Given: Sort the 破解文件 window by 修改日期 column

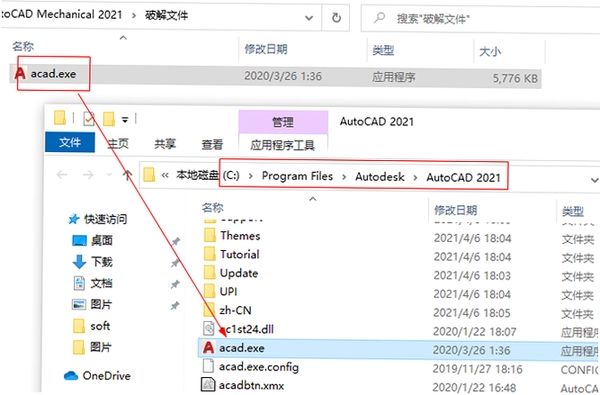Looking at the screenshot, I should tap(266, 49).
